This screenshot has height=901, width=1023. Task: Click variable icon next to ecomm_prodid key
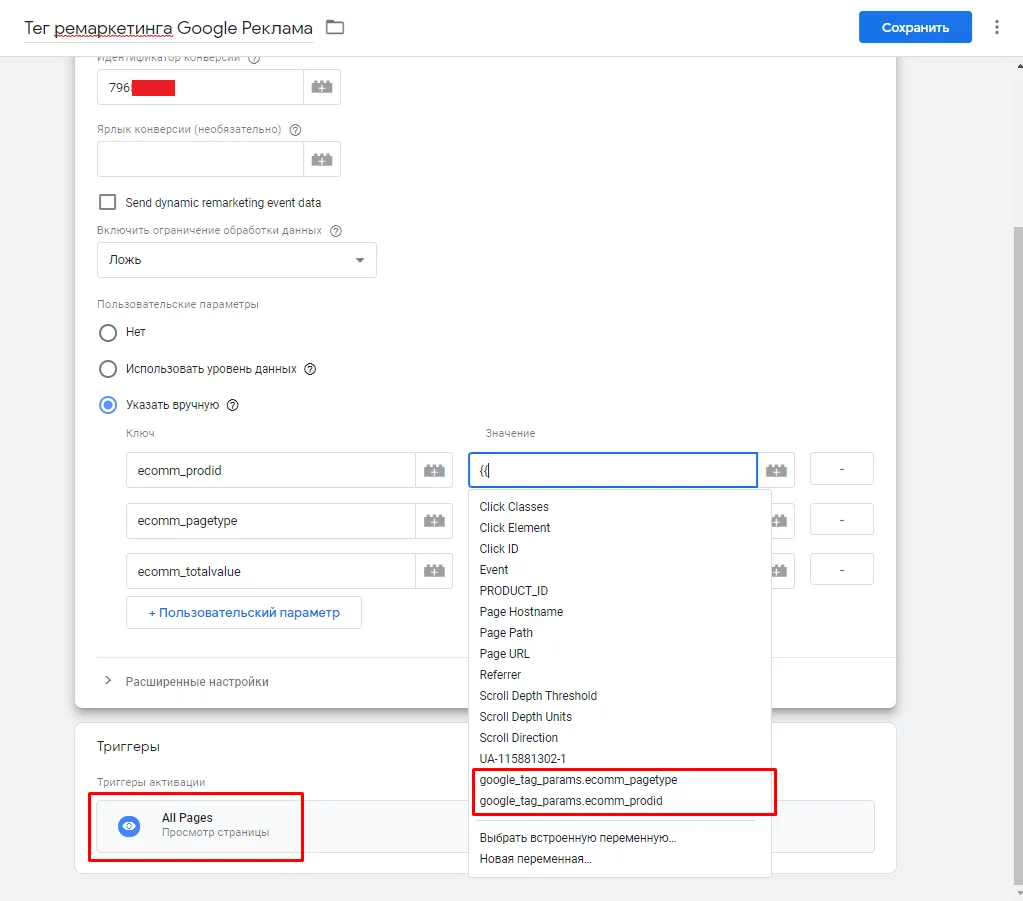tap(434, 470)
